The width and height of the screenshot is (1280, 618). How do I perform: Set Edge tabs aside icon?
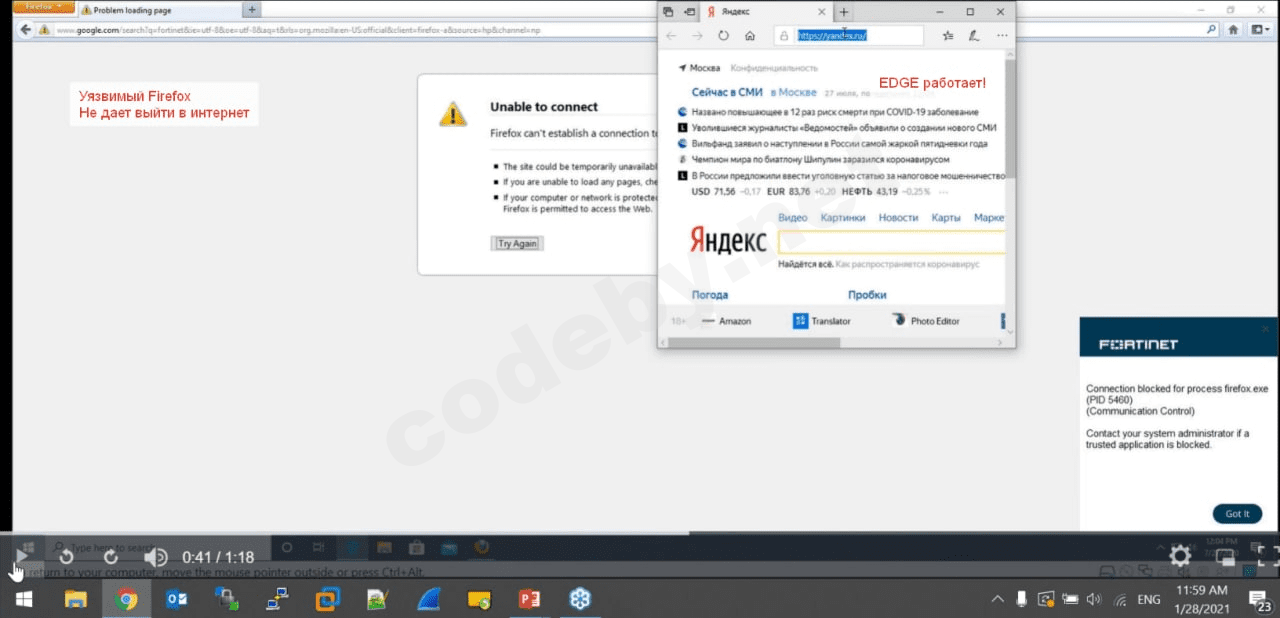click(688, 11)
